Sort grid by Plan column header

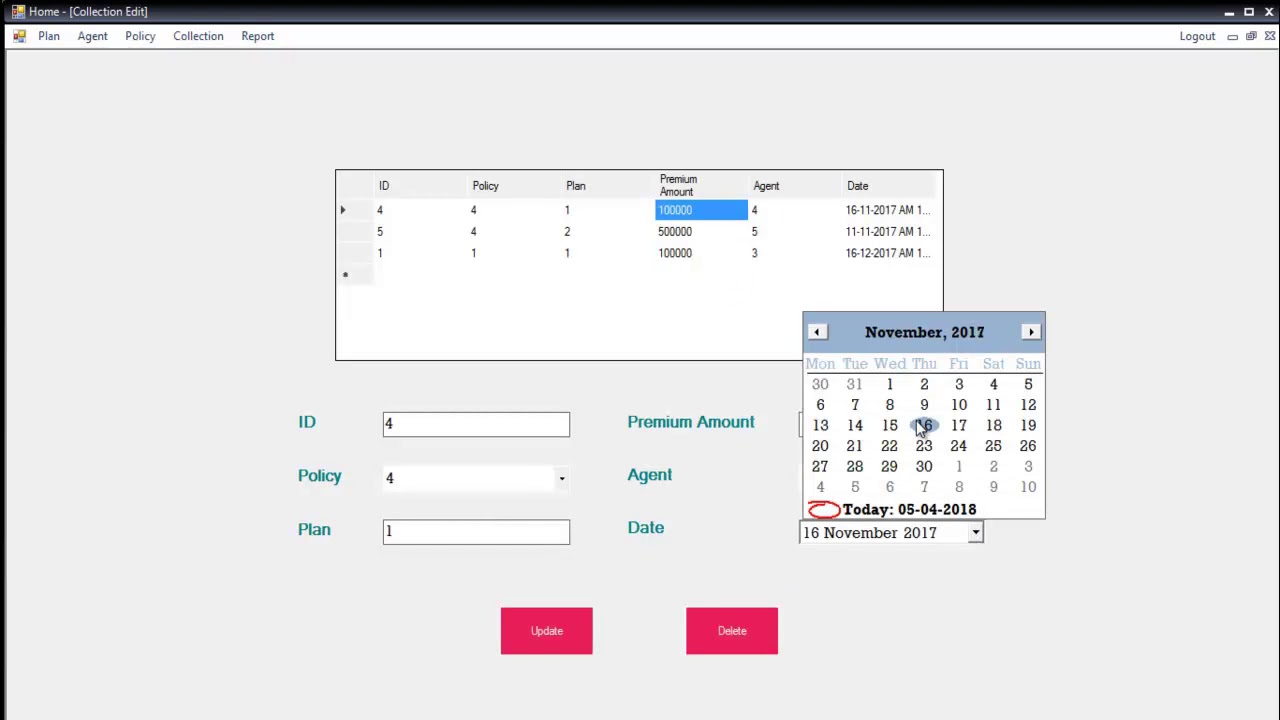(608, 186)
